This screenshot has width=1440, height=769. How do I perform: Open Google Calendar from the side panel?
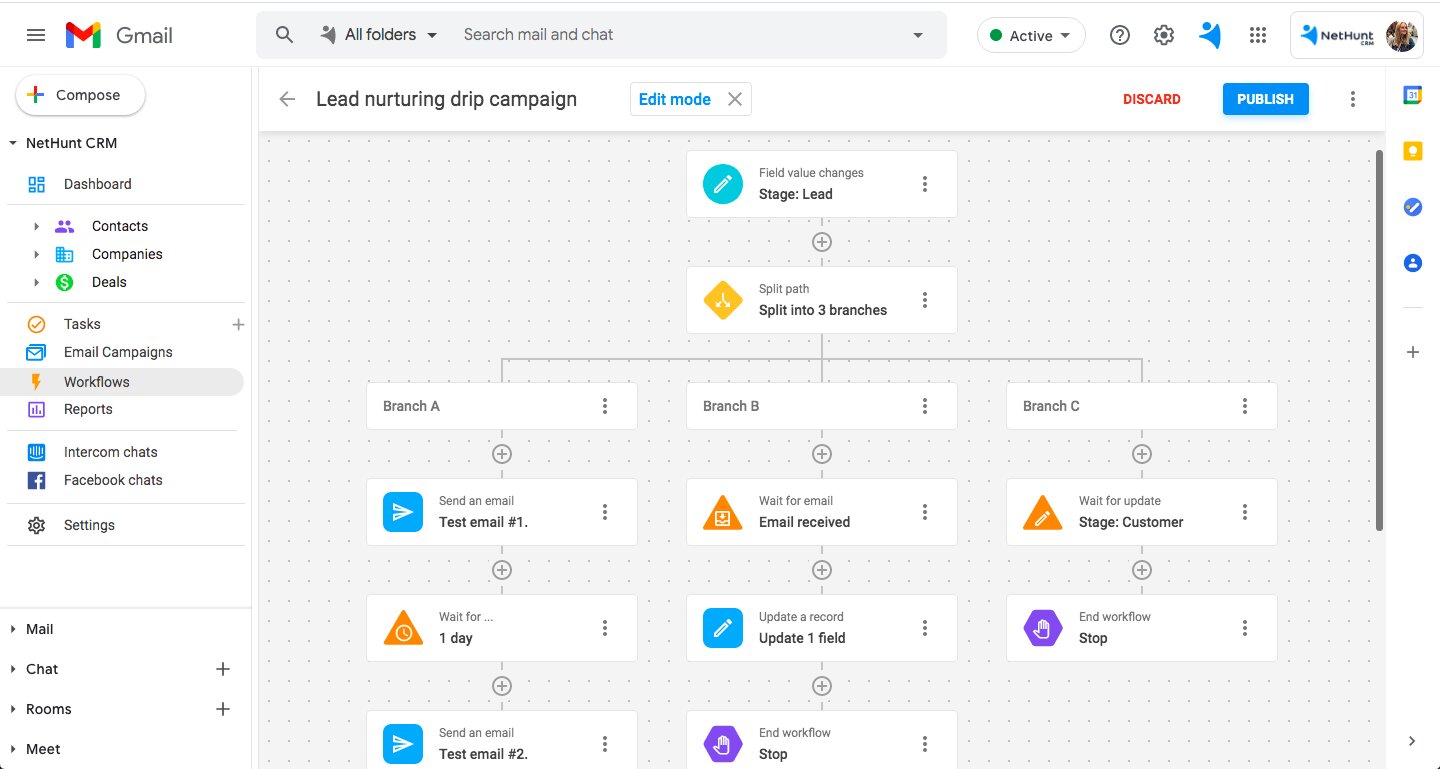(x=1412, y=95)
